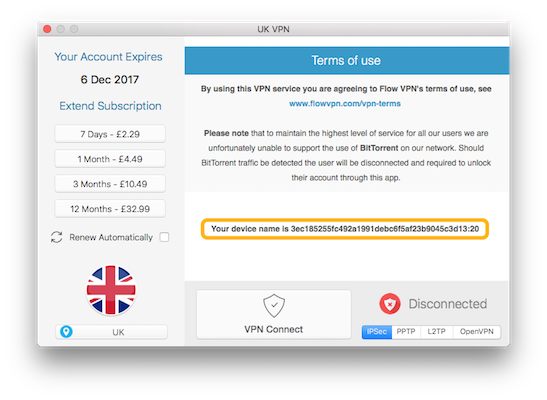This screenshot has height=400, width=547.
Task: Close the UK VPN window
Action: click(x=47, y=29)
